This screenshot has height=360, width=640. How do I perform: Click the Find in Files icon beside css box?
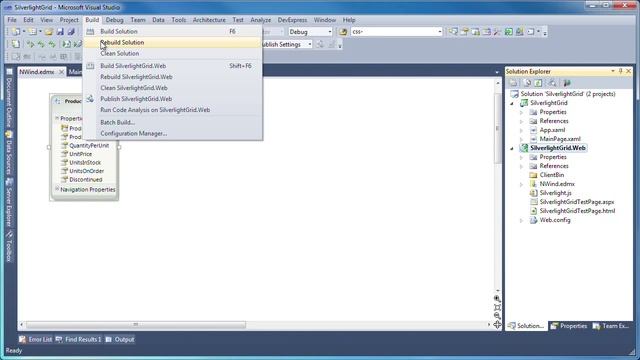coord(343,31)
